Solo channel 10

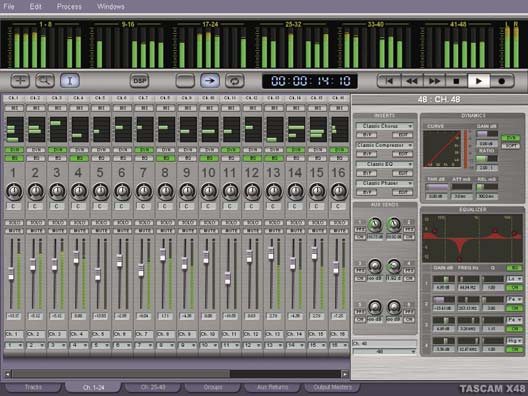pyautogui.click(x=209, y=223)
